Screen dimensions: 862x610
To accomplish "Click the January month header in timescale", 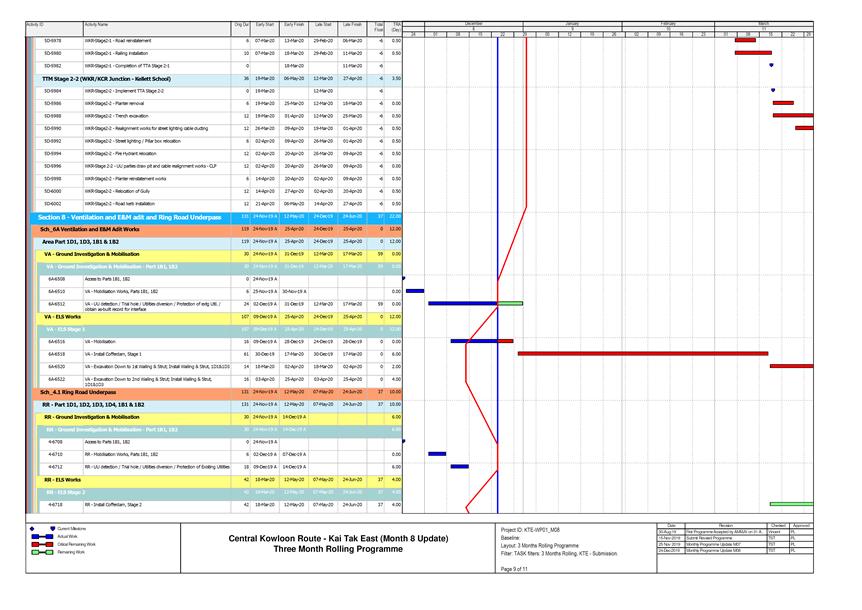I will pos(572,22).
